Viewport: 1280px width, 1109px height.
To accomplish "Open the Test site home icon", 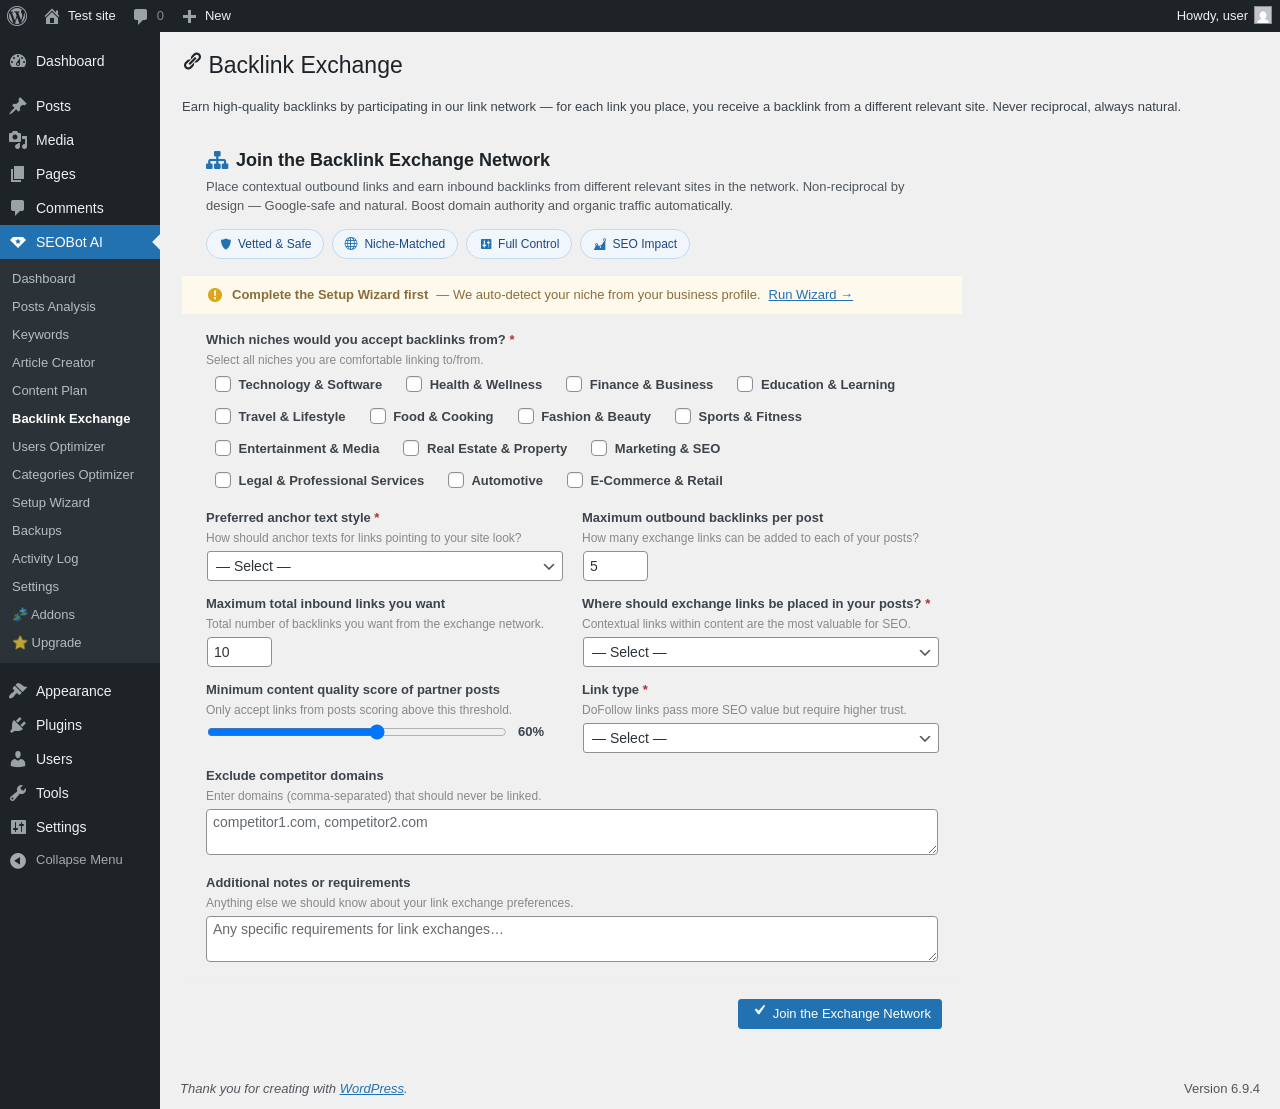I will coord(52,16).
